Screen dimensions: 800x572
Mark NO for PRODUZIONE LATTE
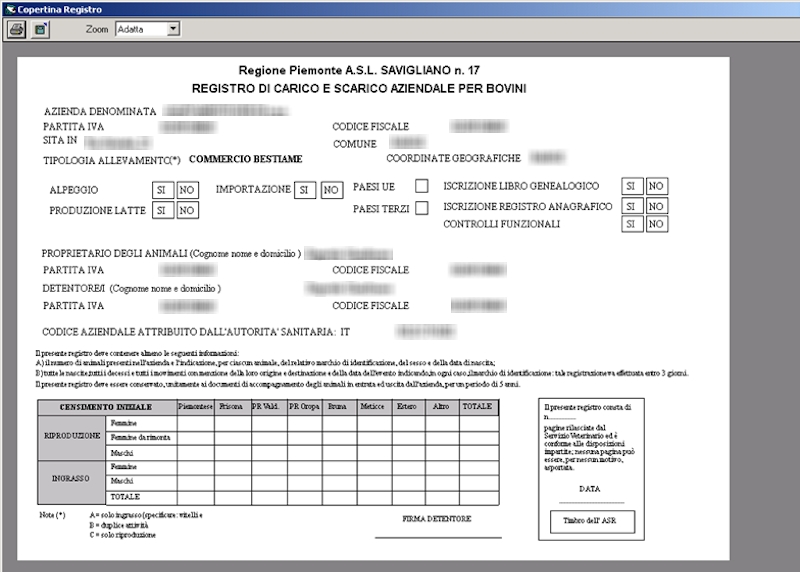[187, 210]
